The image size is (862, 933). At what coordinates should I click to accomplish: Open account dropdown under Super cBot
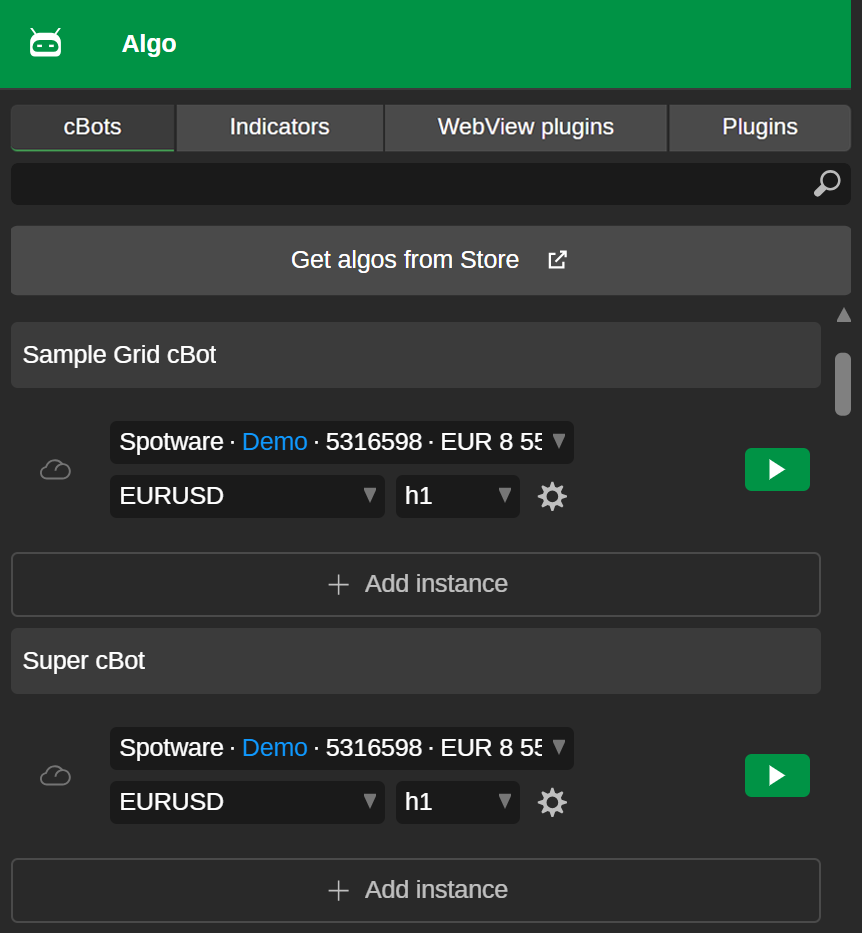tap(341, 748)
